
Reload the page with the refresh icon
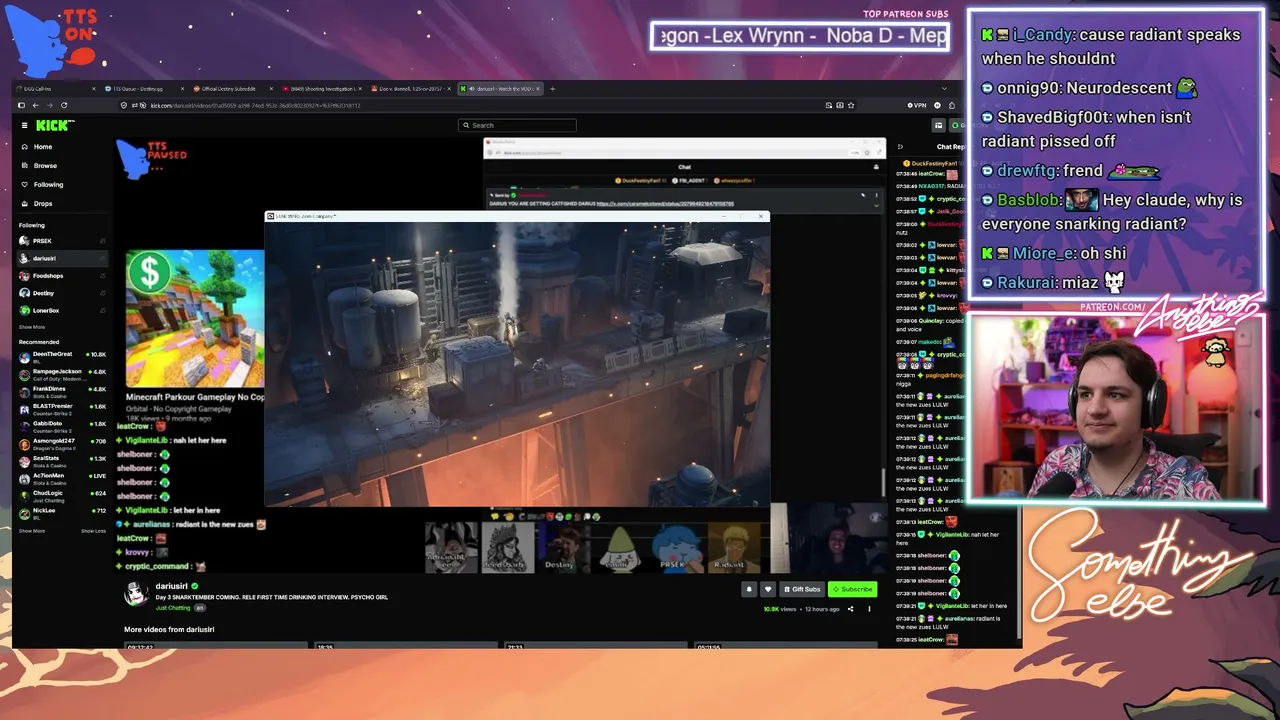(x=64, y=105)
